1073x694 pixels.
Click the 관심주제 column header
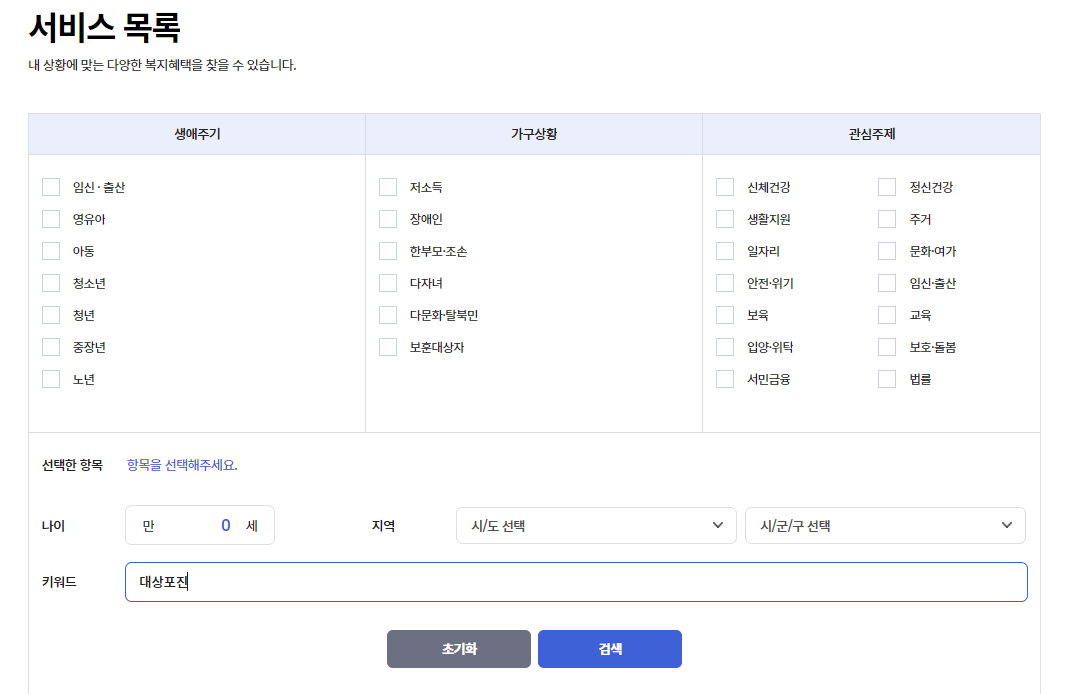(872, 134)
